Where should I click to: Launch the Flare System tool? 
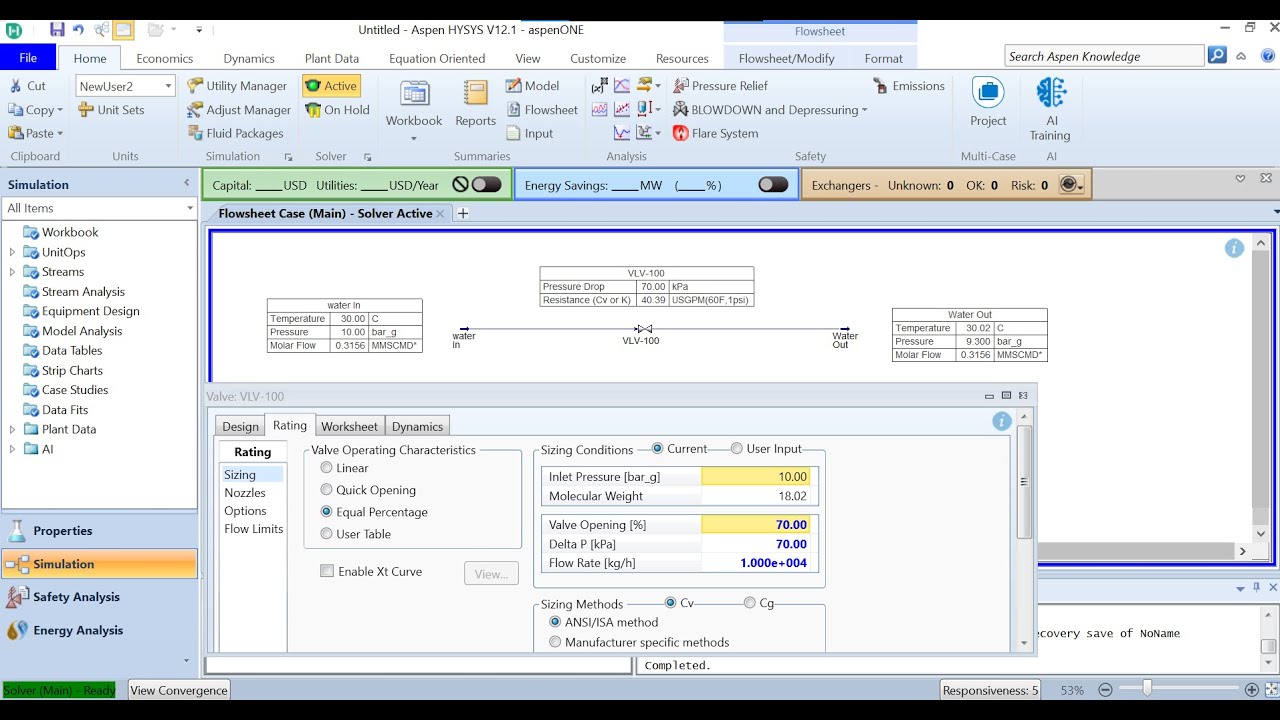tap(715, 133)
